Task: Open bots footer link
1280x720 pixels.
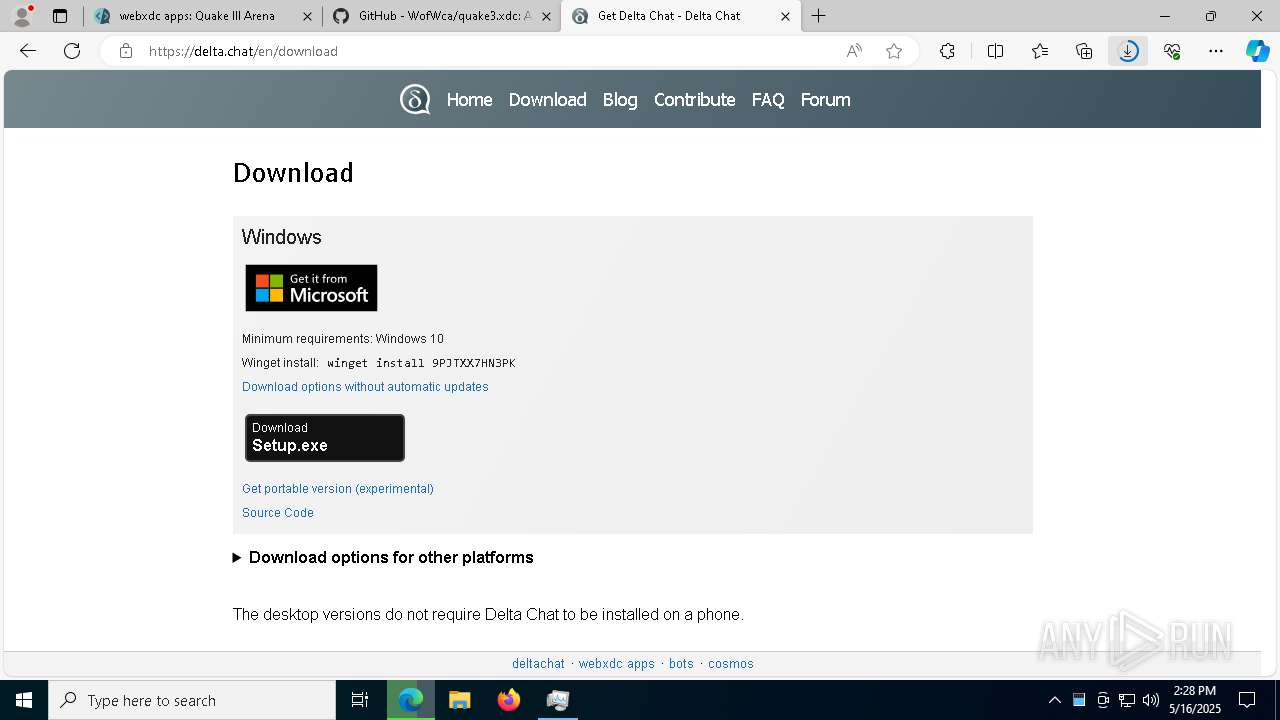Action: [681, 664]
